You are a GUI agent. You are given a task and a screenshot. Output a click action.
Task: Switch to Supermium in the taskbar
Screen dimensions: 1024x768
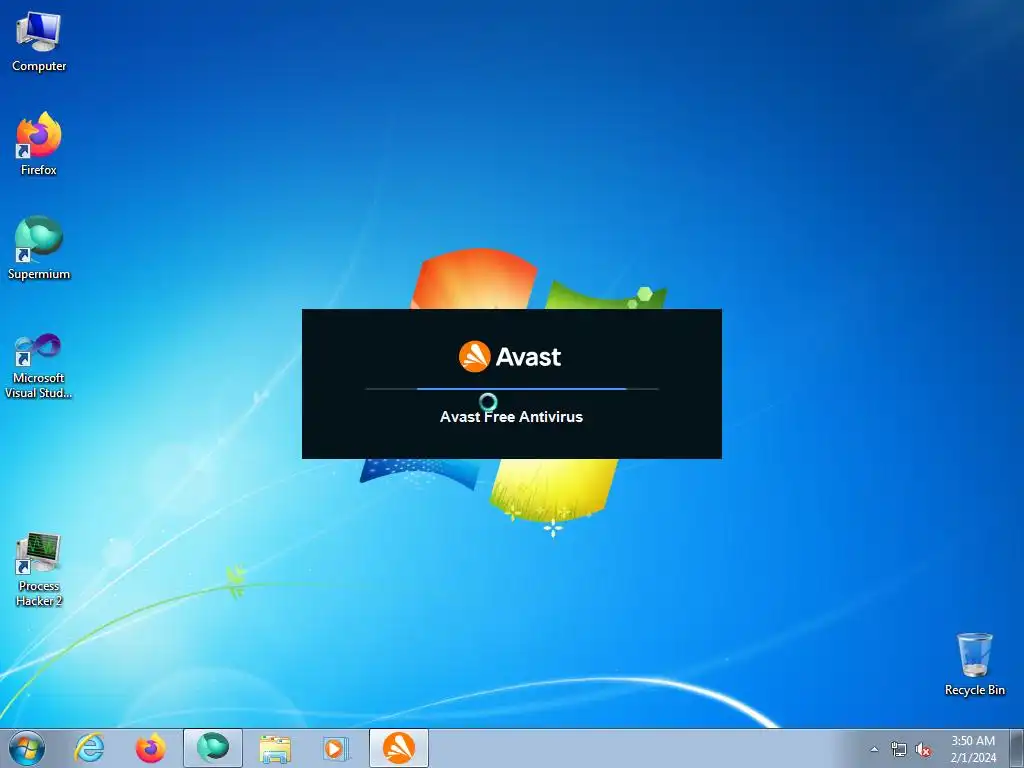coord(213,748)
